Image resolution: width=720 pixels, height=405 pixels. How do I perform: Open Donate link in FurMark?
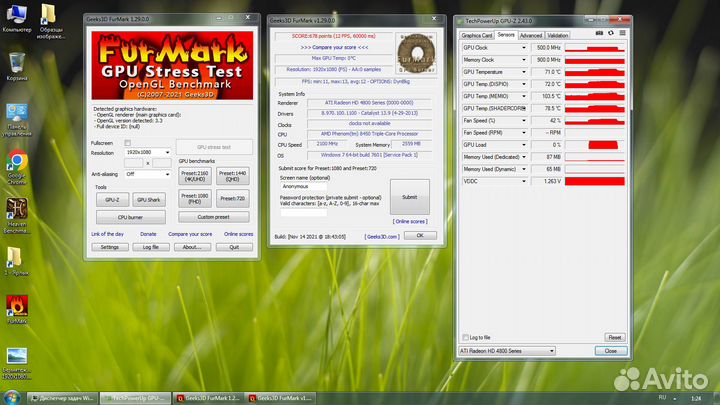(148, 234)
